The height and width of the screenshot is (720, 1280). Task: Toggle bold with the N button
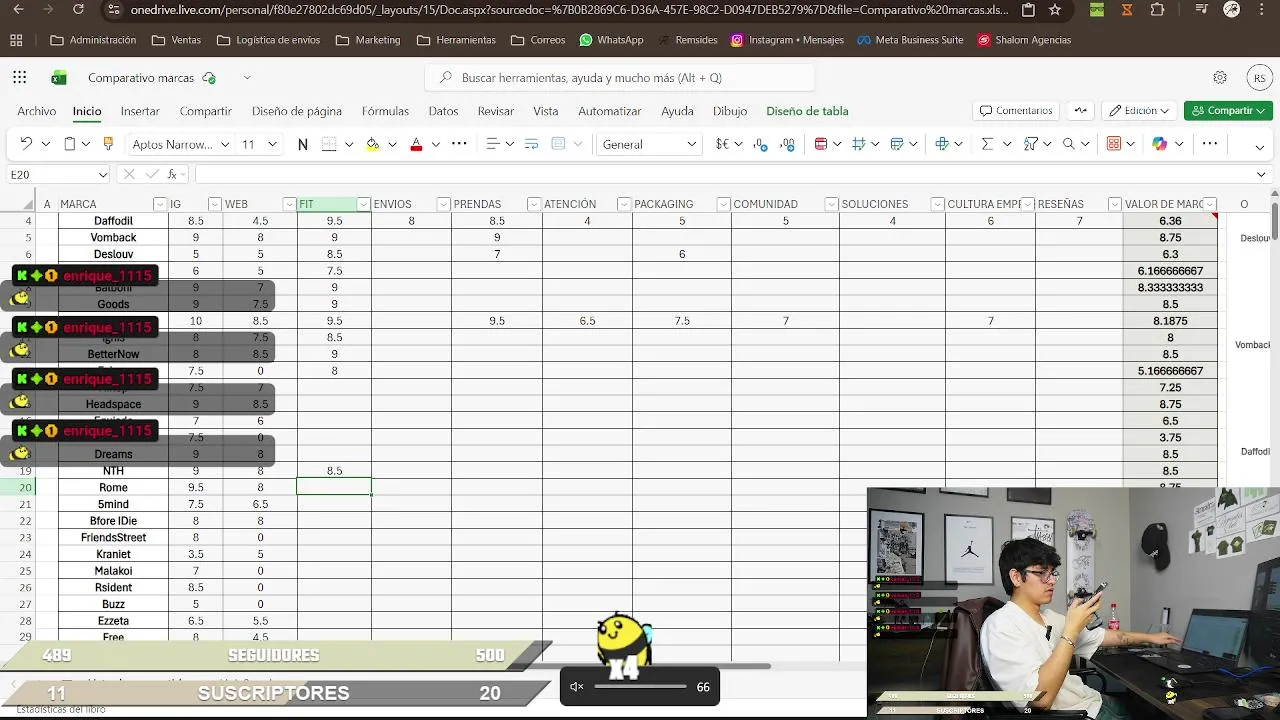[x=302, y=144]
